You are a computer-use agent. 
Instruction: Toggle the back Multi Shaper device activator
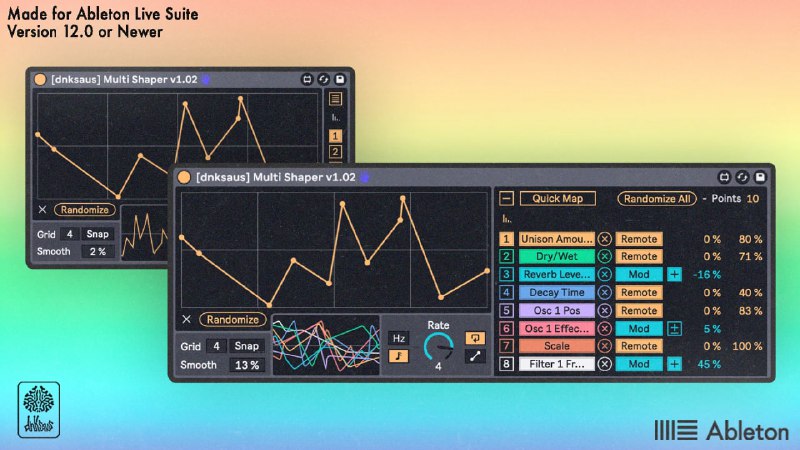[x=40, y=79]
